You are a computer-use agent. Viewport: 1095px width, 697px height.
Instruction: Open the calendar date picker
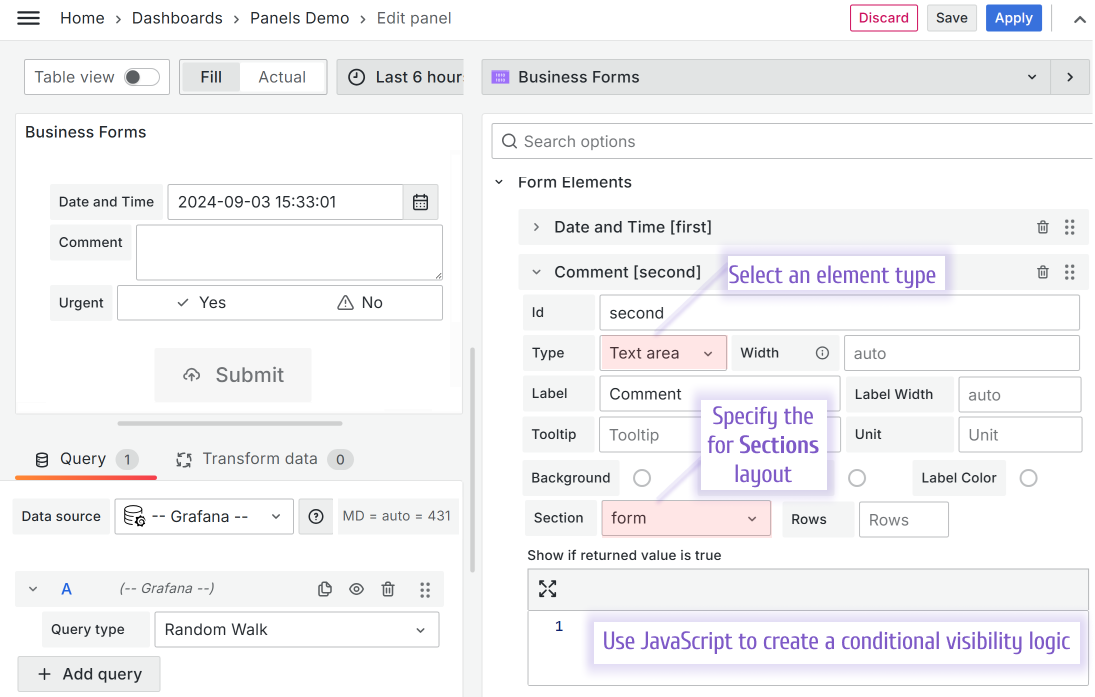pyautogui.click(x=420, y=202)
